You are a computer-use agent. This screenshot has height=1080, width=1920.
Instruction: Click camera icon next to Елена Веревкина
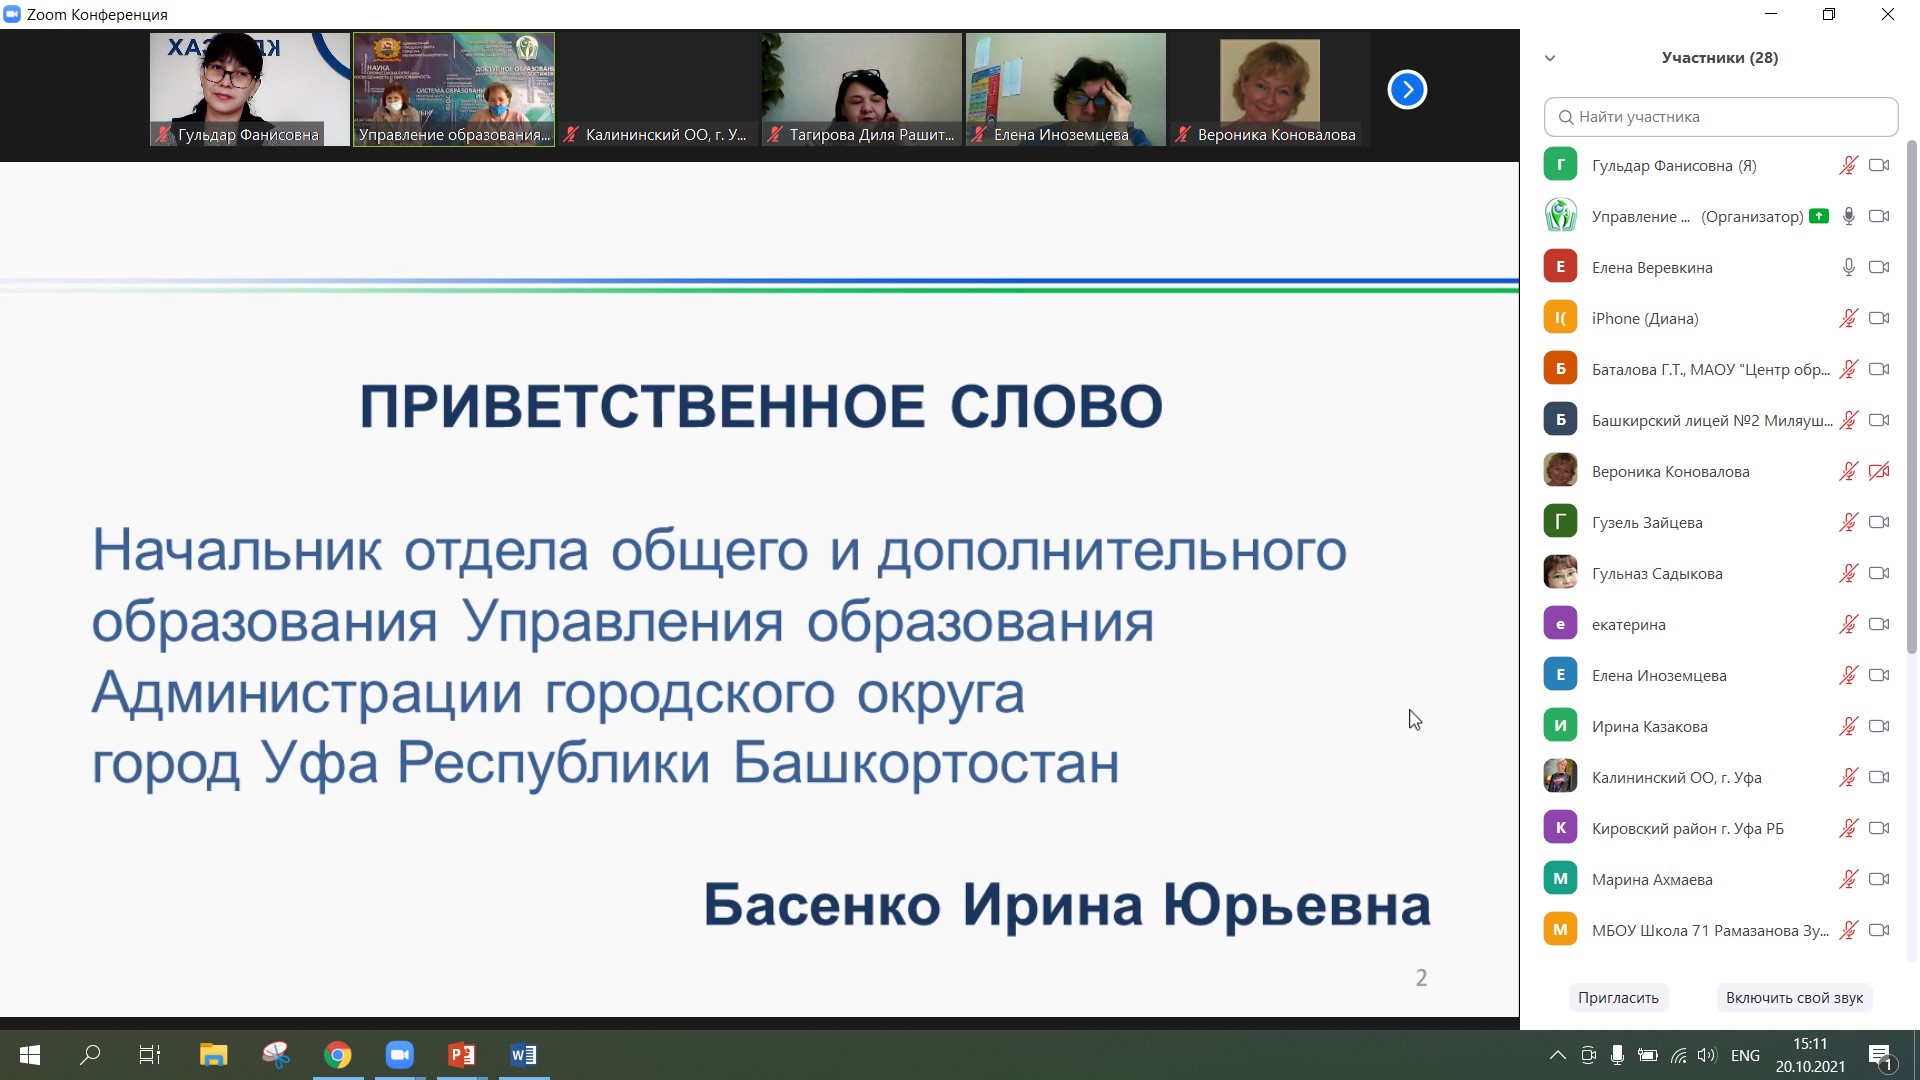1879,268
